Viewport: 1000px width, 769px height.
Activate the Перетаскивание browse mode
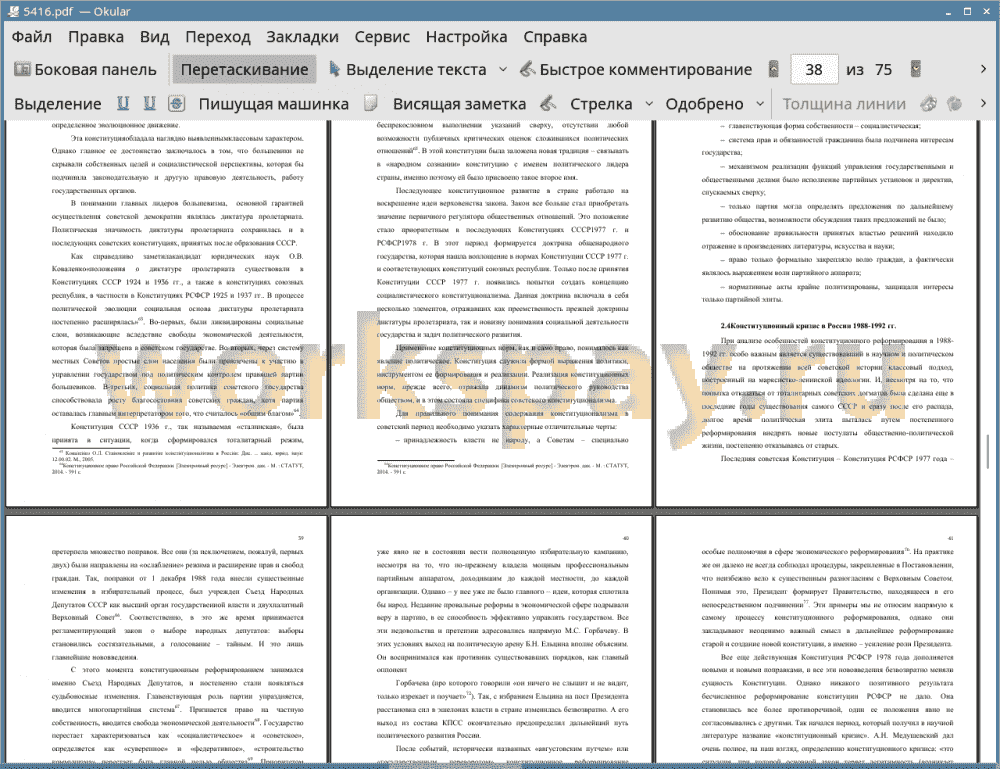(244, 70)
